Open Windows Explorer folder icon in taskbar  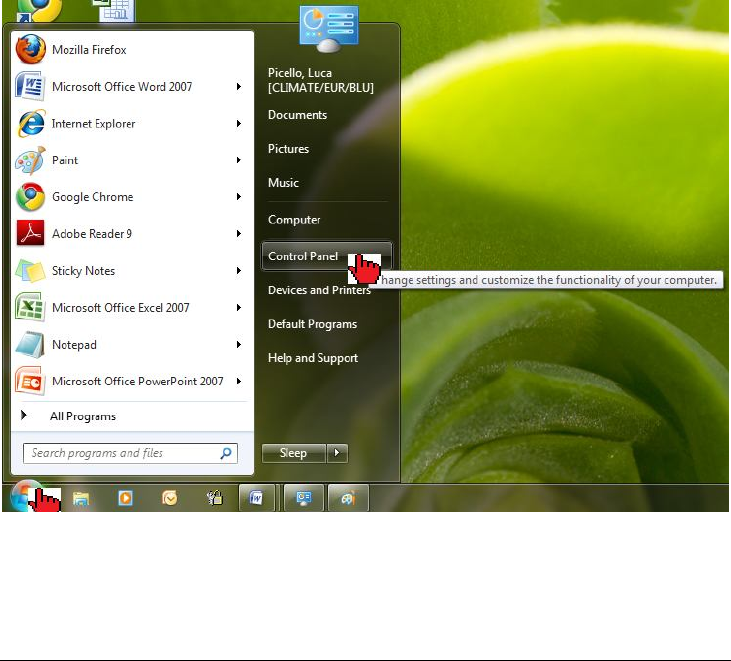click(x=80, y=498)
